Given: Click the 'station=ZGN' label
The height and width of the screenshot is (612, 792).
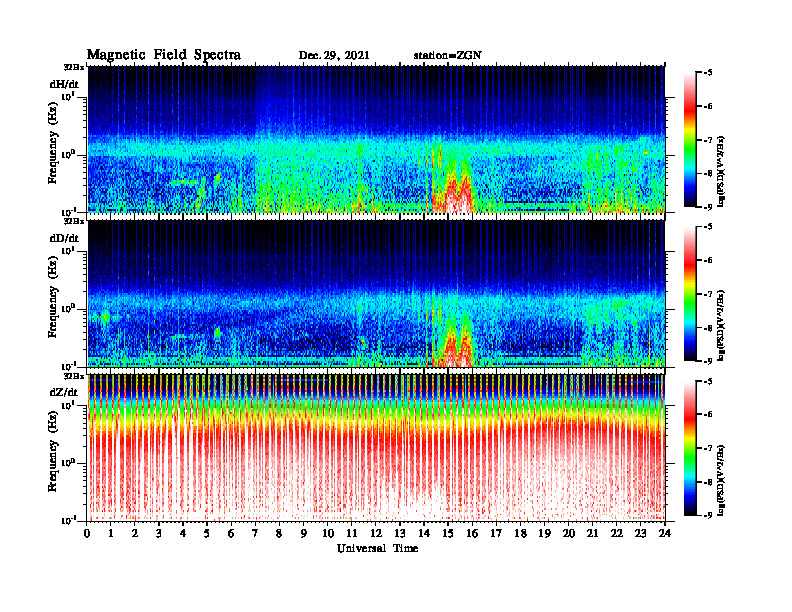Looking at the screenshot, I should tap(447, 56).
